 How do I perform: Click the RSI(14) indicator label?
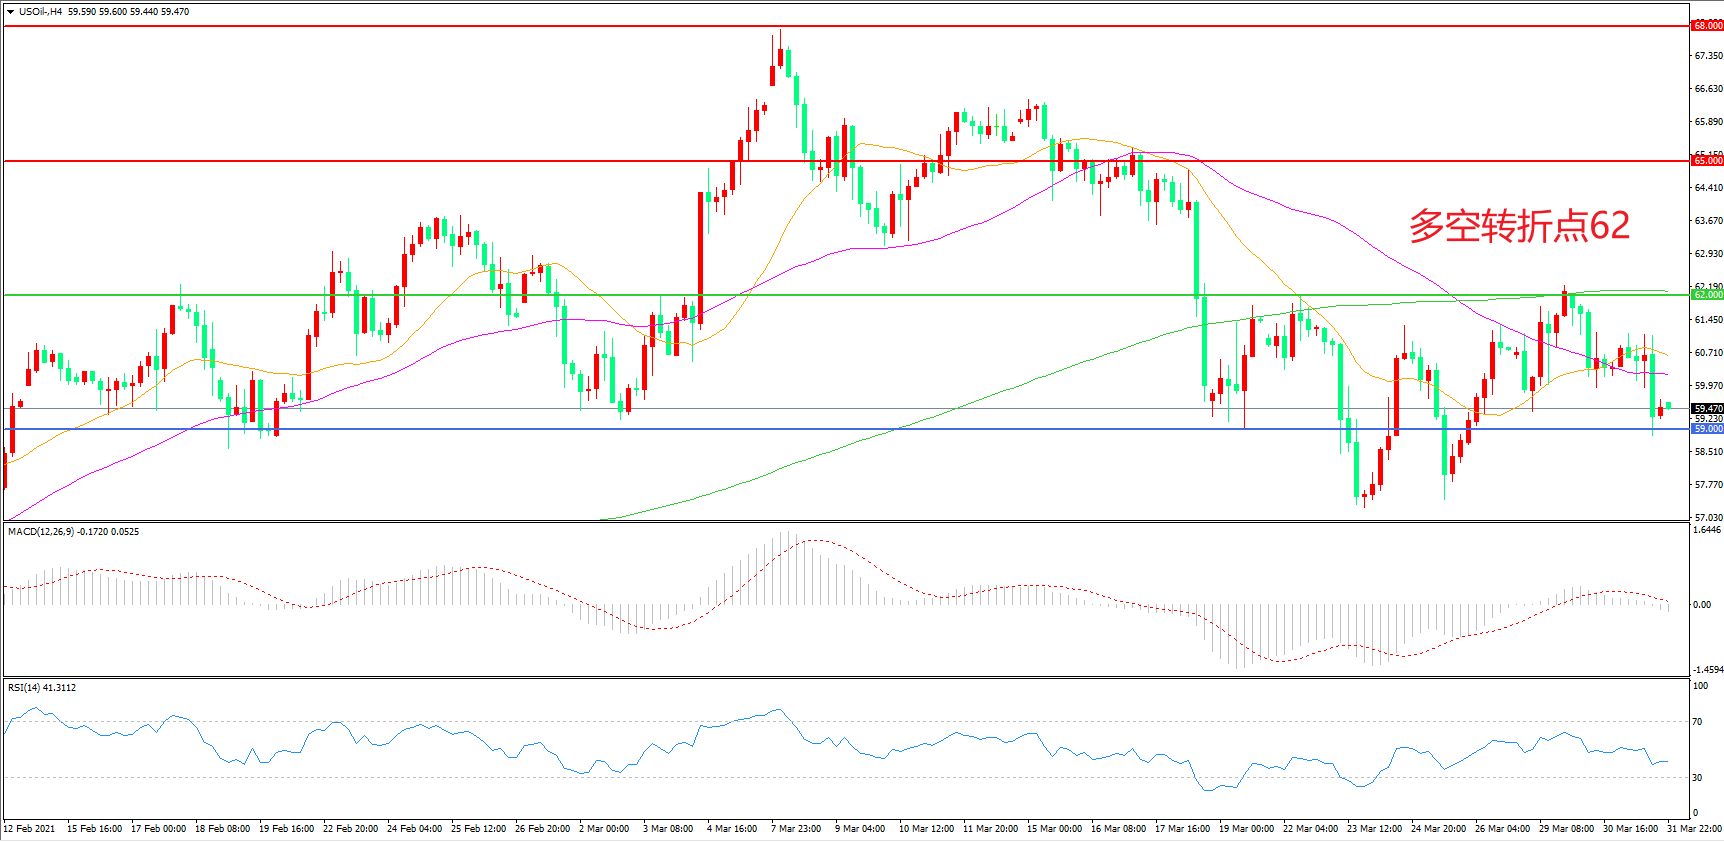[26, 688]
